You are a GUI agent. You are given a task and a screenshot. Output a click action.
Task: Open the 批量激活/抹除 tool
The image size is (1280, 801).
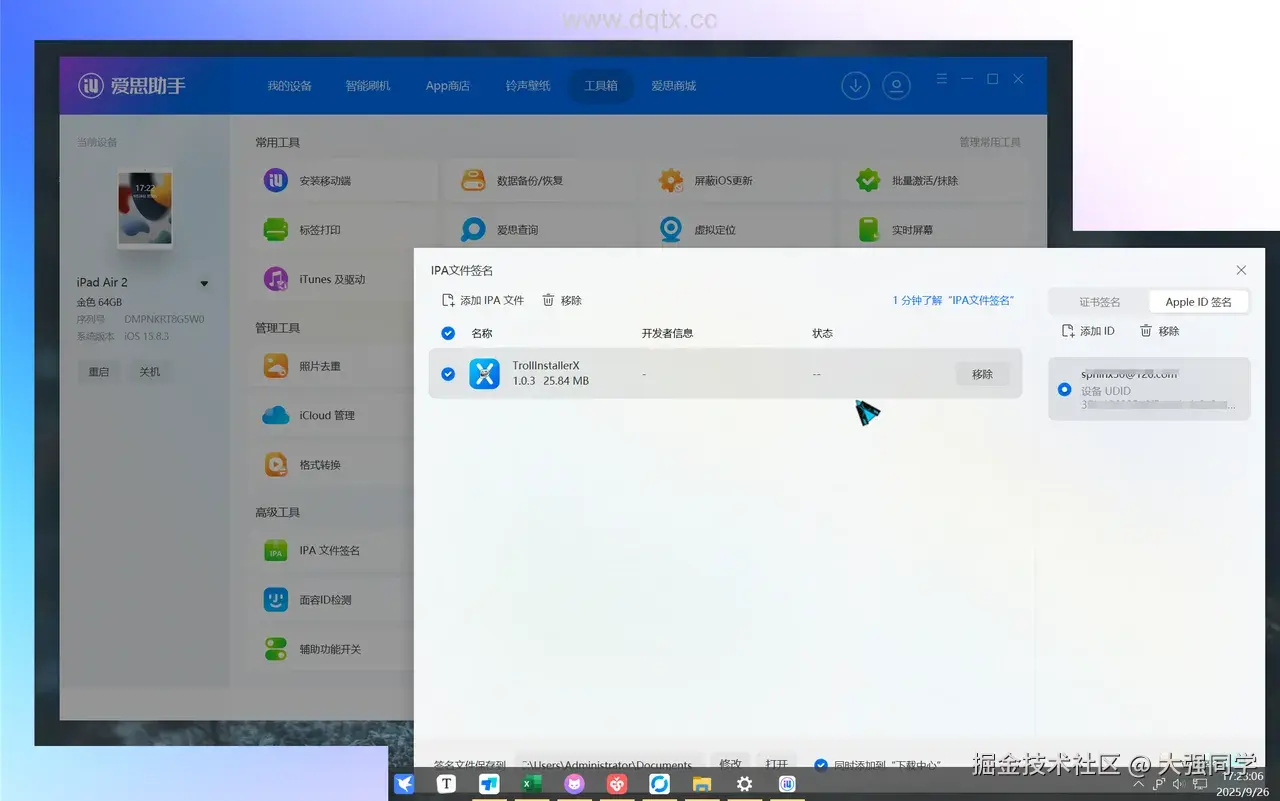(x=936, y=180)
